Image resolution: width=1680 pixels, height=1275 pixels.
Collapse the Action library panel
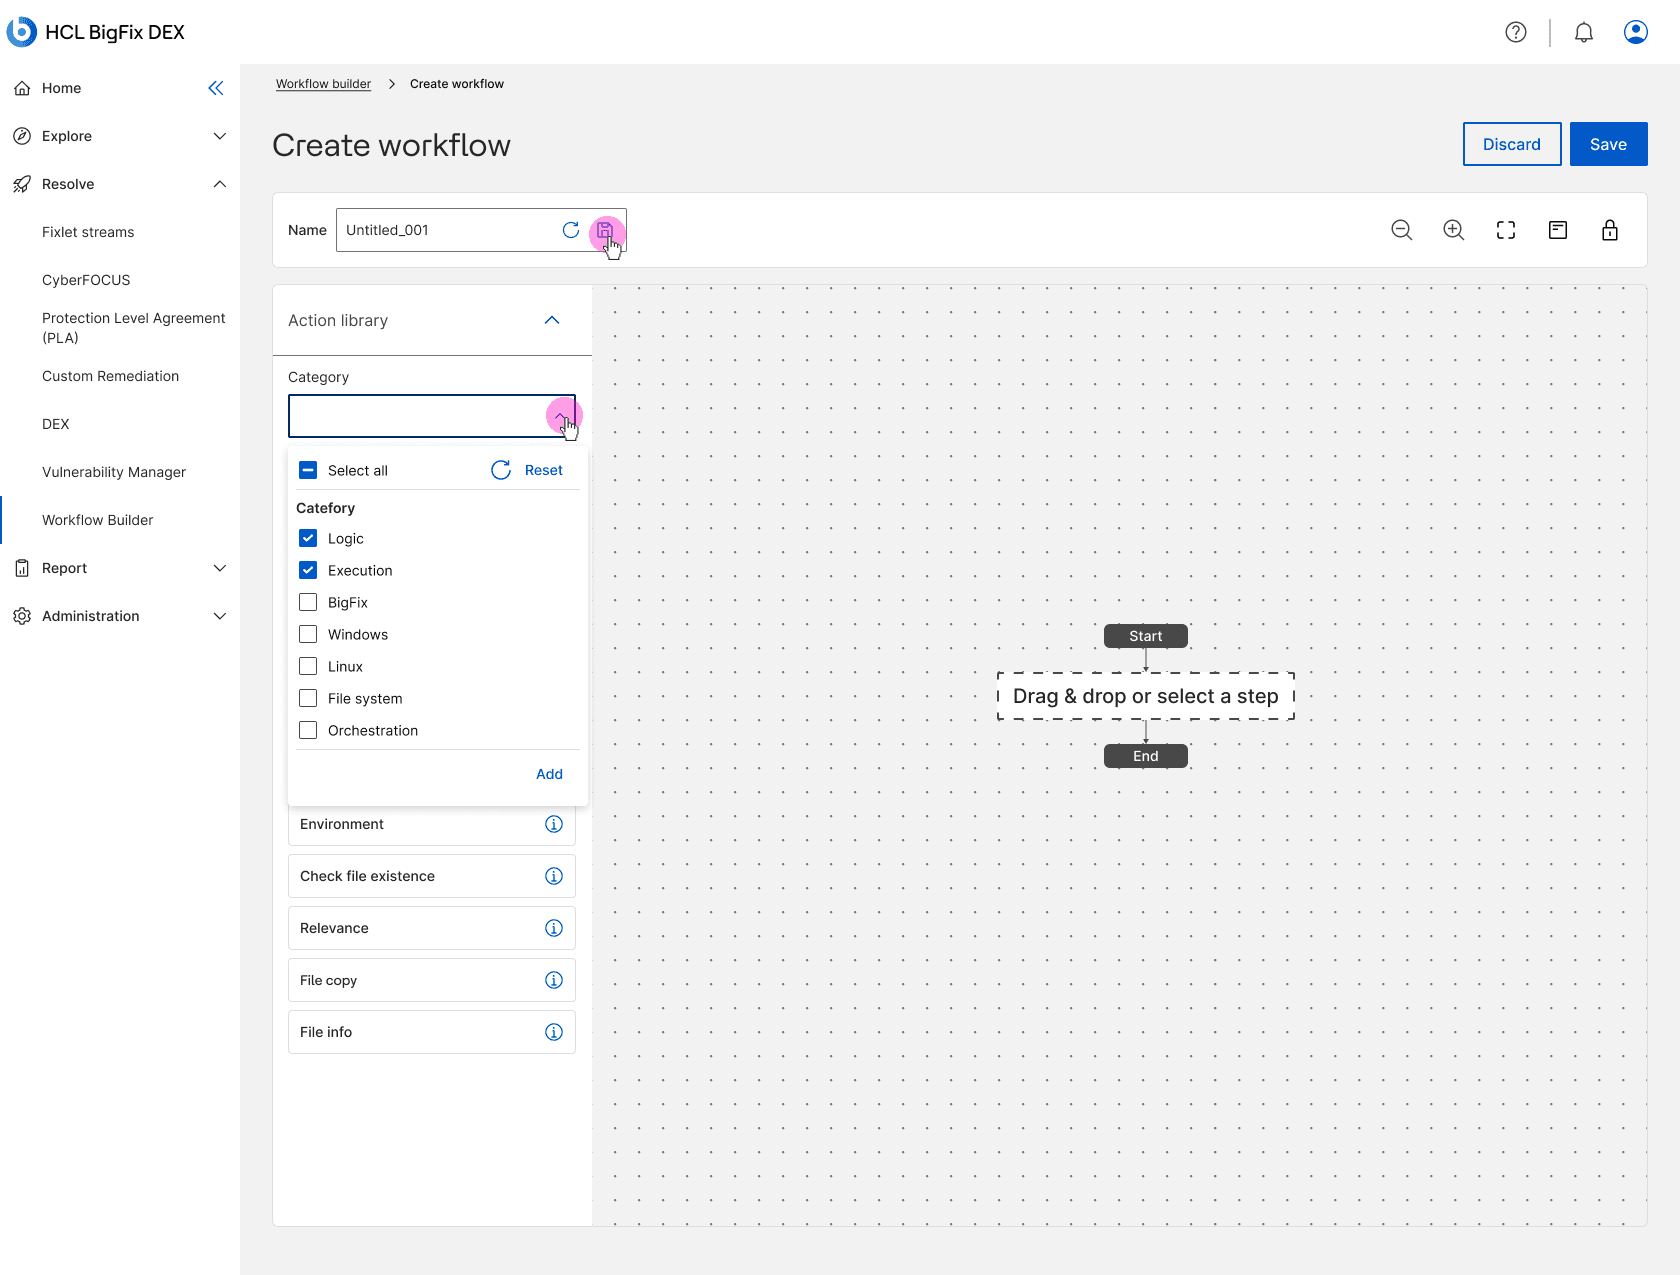[552, 320]
